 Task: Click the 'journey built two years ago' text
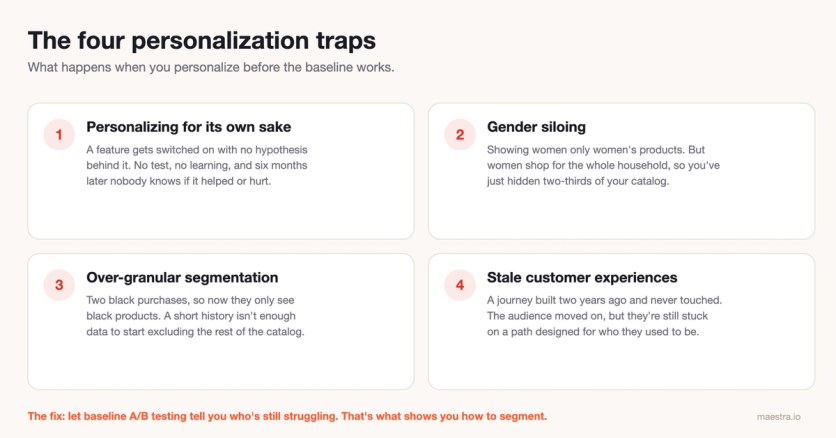[x=604, y=300]
